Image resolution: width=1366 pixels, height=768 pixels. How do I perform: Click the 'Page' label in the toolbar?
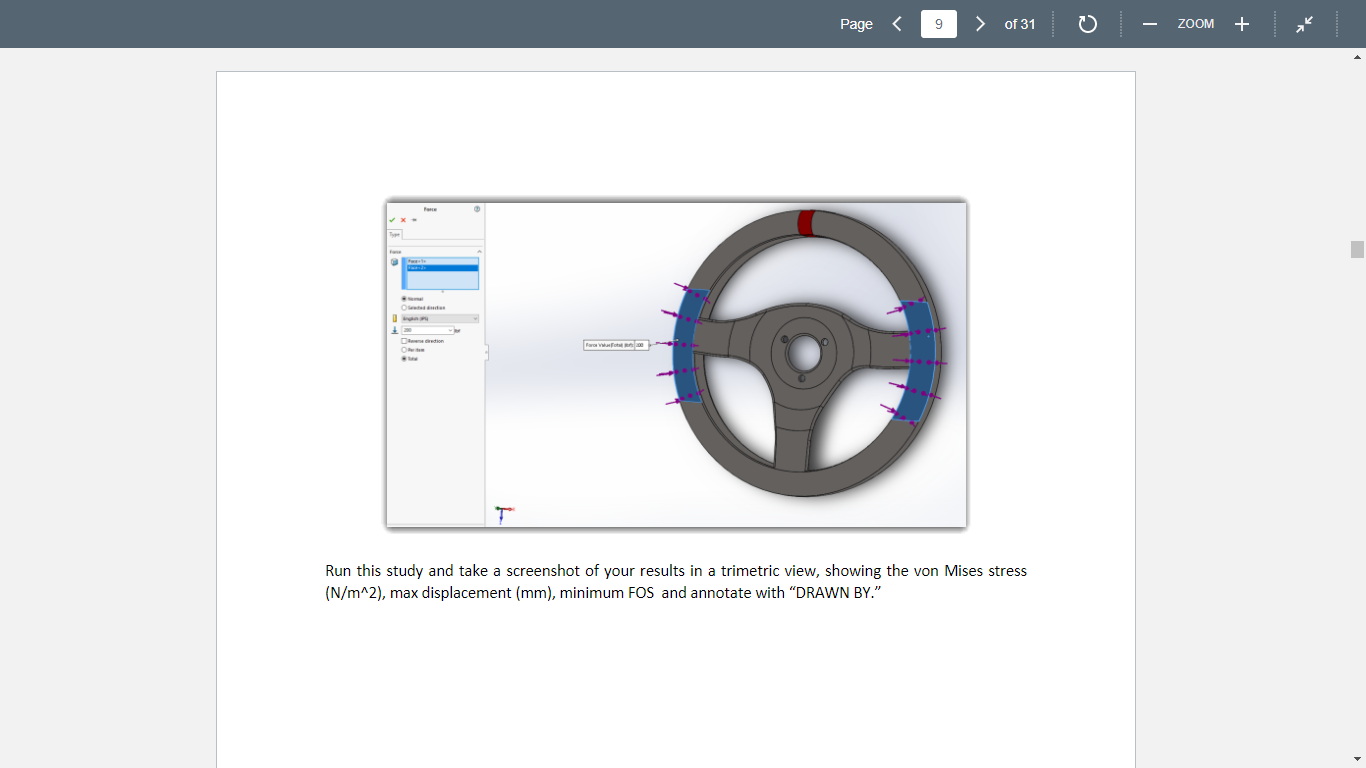pos(856,24)
